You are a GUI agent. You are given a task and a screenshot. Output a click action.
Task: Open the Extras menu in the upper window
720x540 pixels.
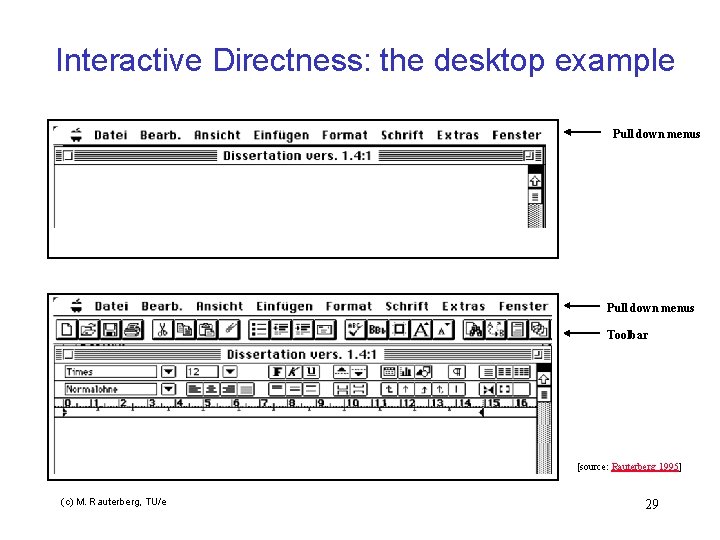click(x=458, y=135)
